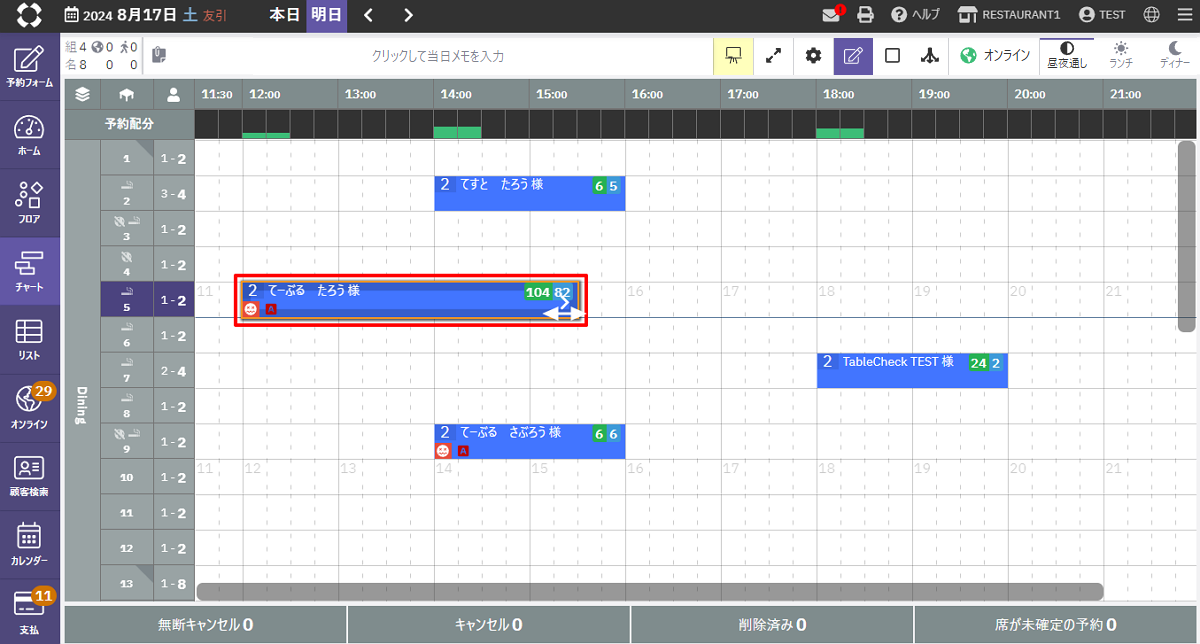Click the キャンセル 0 footer button

(x=489, y=625)
